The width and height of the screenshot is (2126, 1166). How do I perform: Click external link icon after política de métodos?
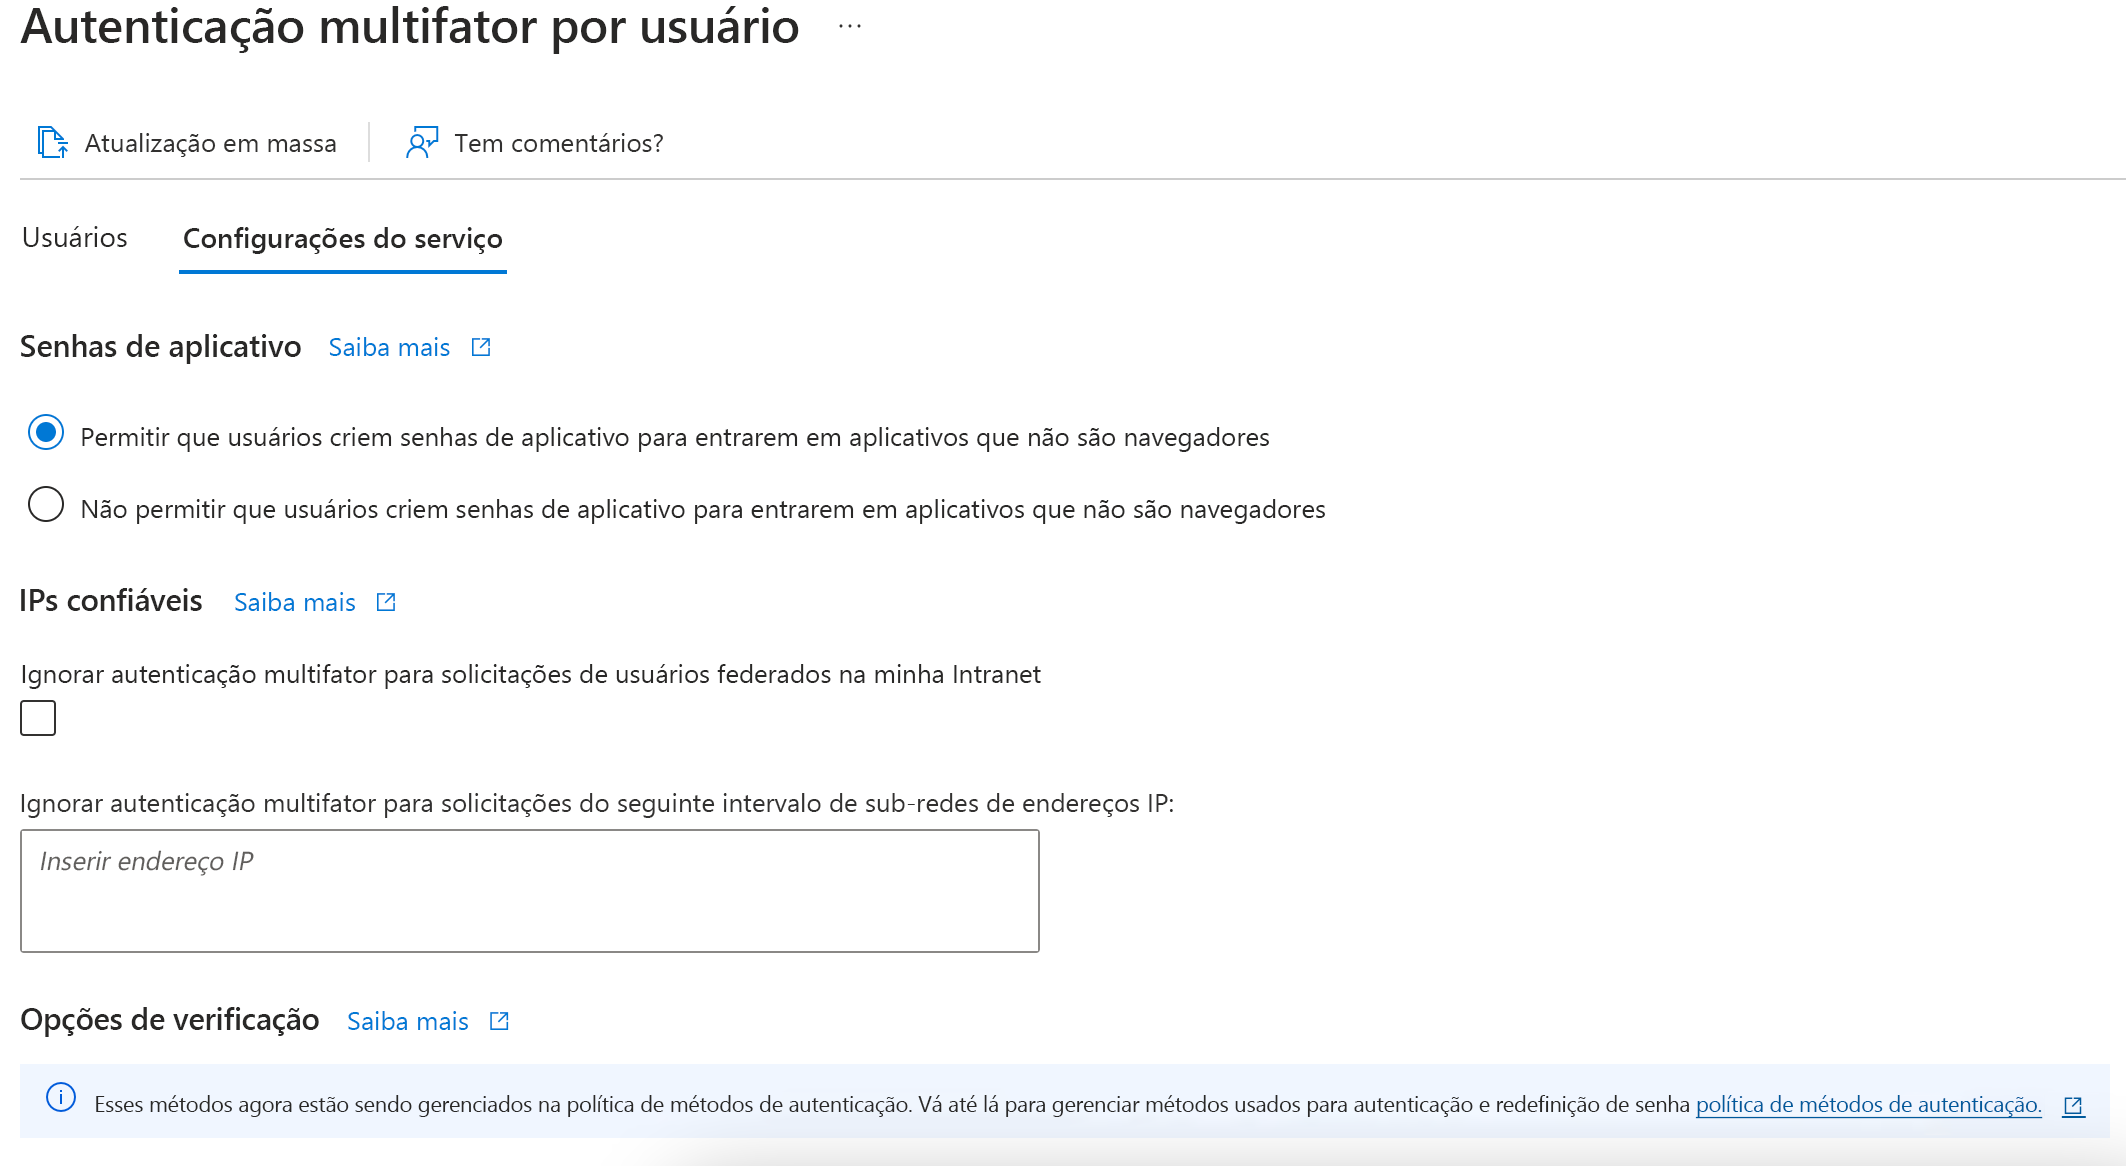coord(2073,1106)
